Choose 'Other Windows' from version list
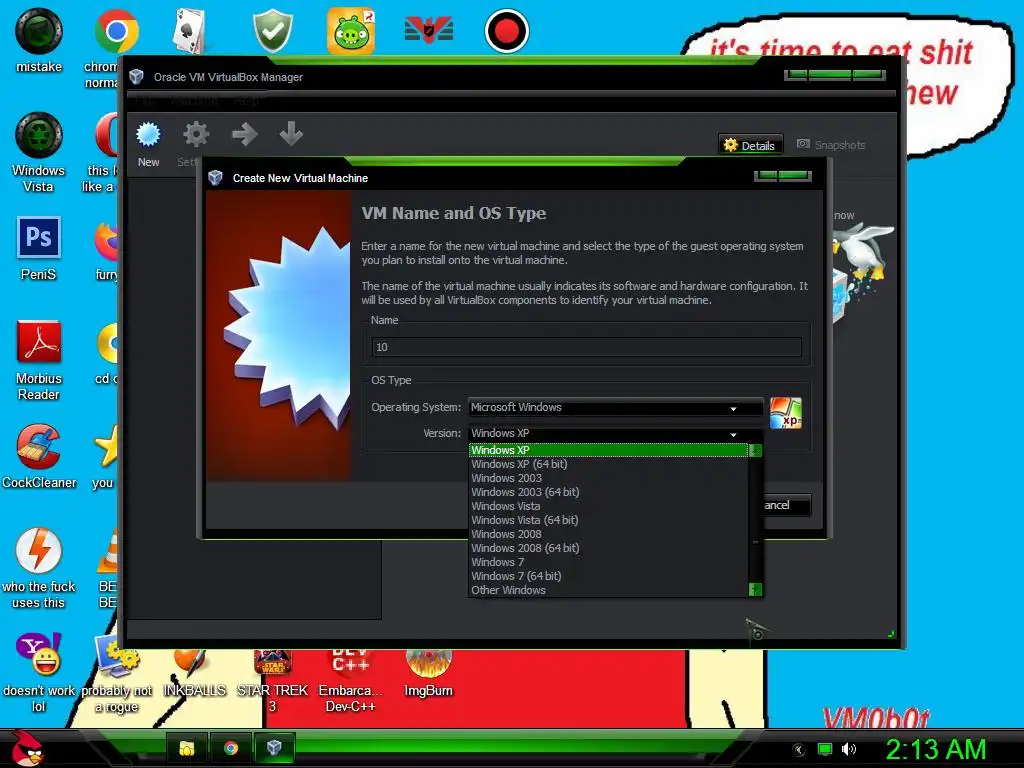The image size is (1024, 768). pyautogui.click(x=608, y=590)
